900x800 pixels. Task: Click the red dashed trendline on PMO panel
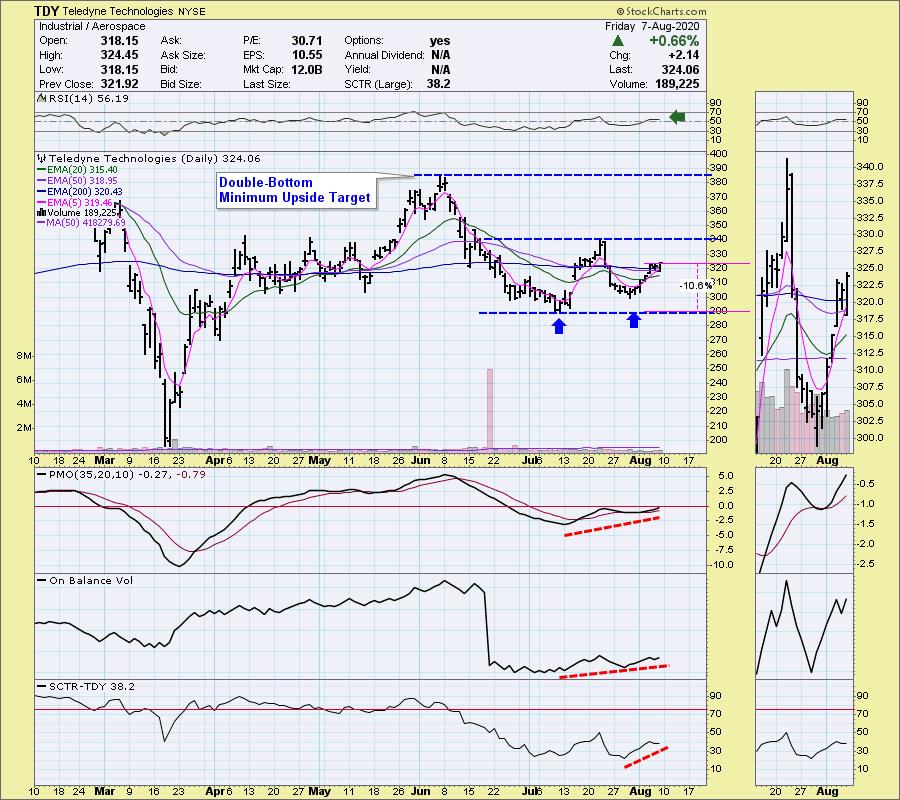coord(610,526)
